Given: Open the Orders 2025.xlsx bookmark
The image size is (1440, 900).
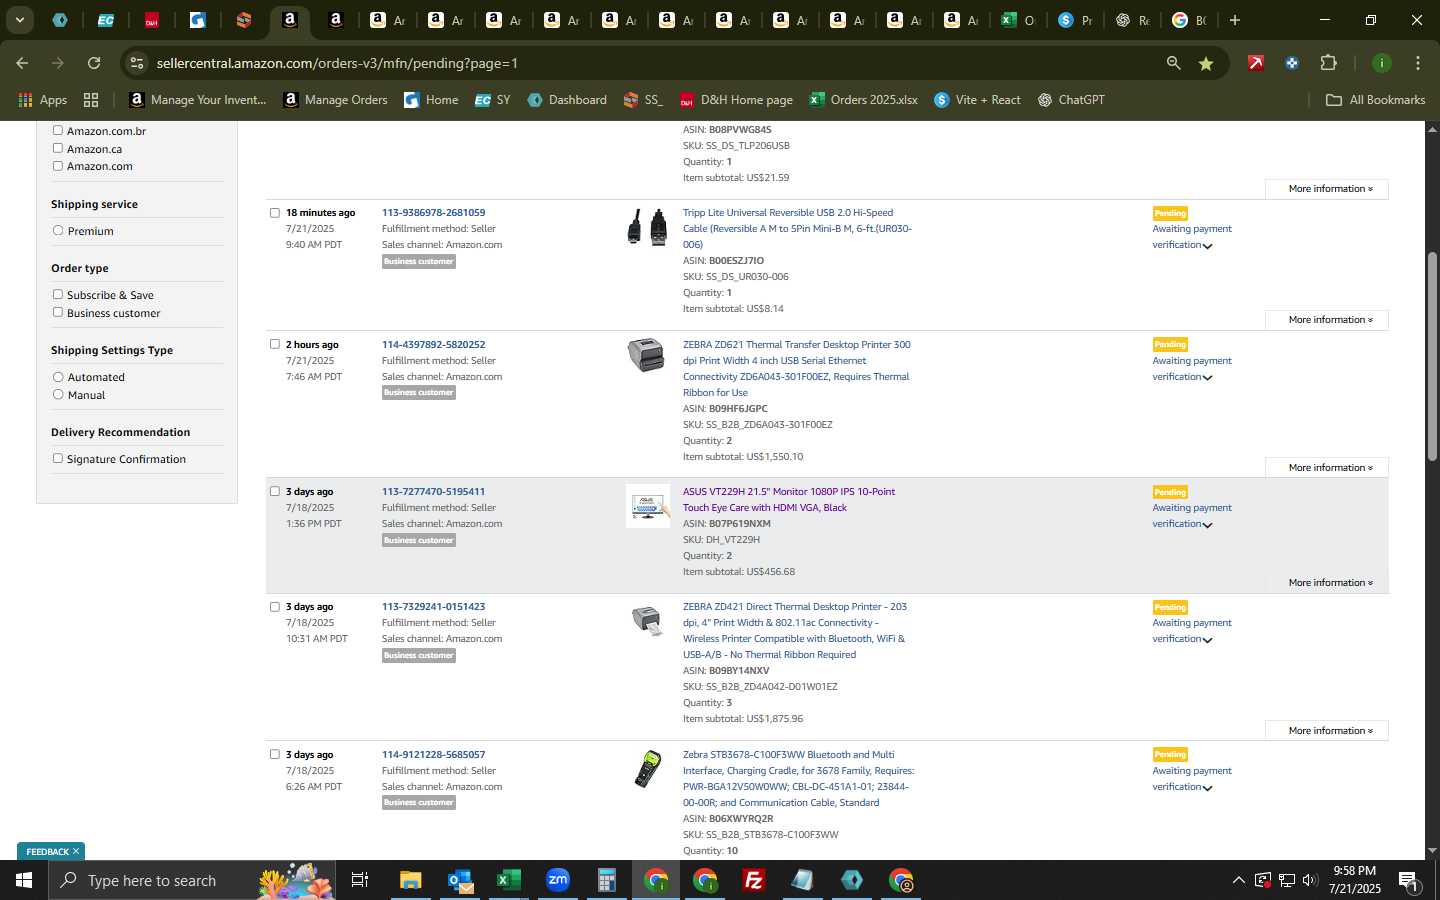Looking at the screenshot, I should (x=864, y=100).
